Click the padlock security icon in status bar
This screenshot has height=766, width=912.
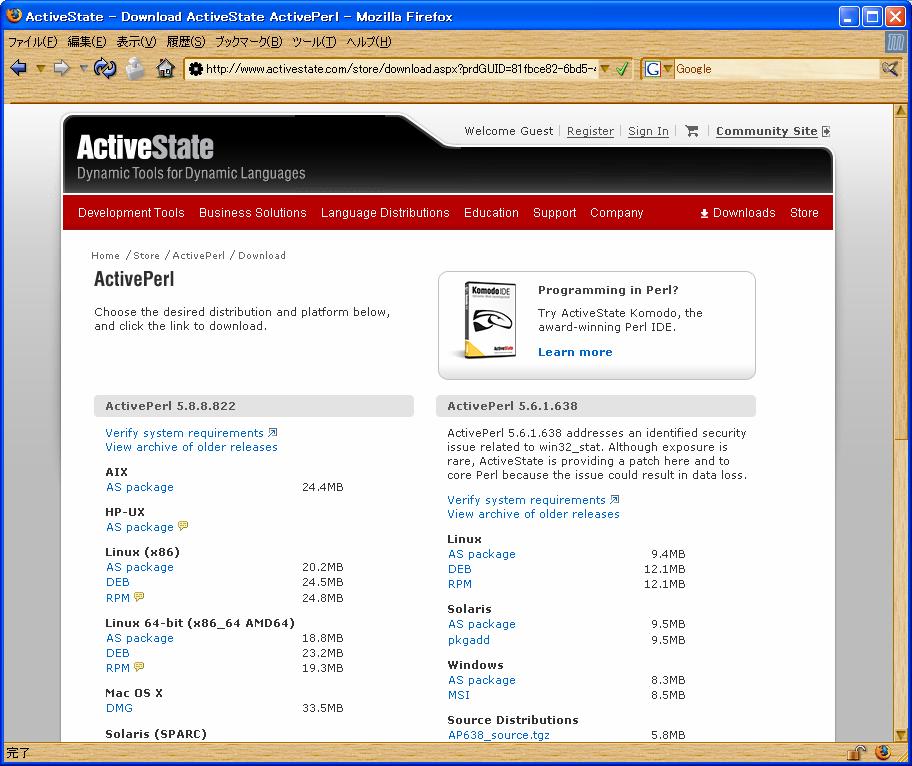pyautogui.click(x=857, y=753)
